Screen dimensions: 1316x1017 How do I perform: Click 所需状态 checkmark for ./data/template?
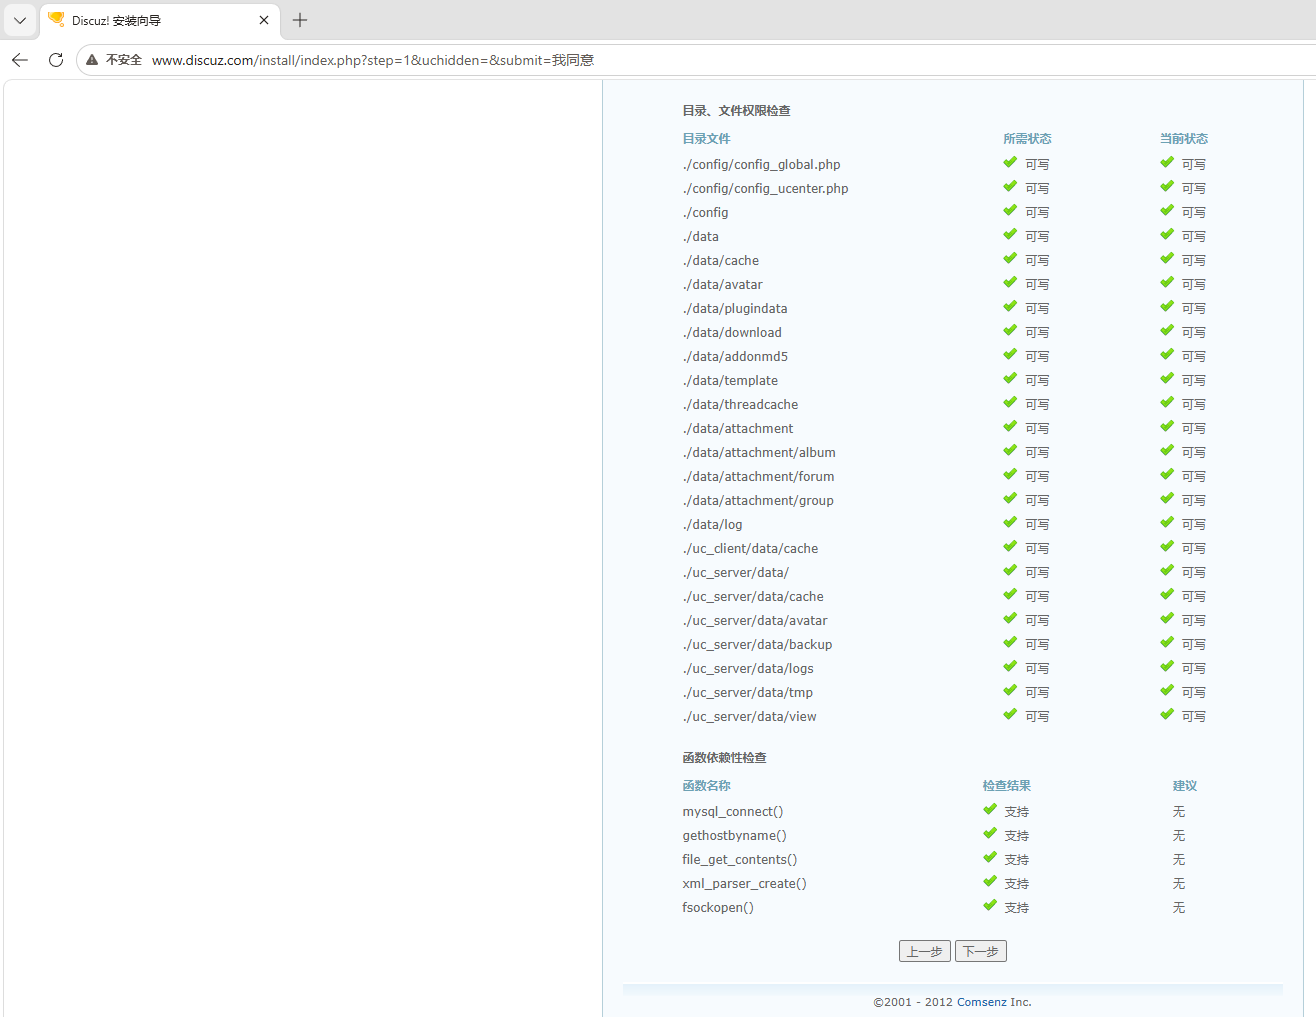1010,379
